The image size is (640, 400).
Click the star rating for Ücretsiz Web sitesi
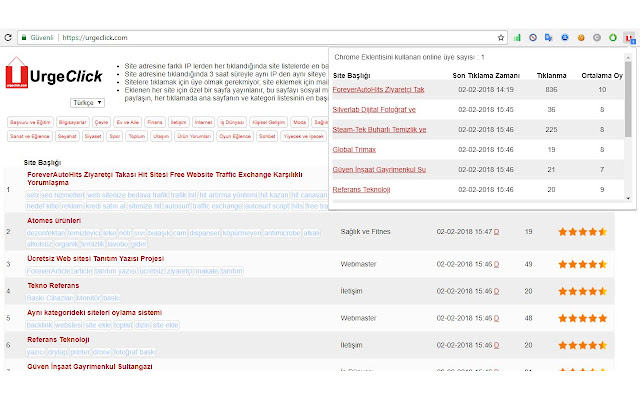(x=582, y=264)
